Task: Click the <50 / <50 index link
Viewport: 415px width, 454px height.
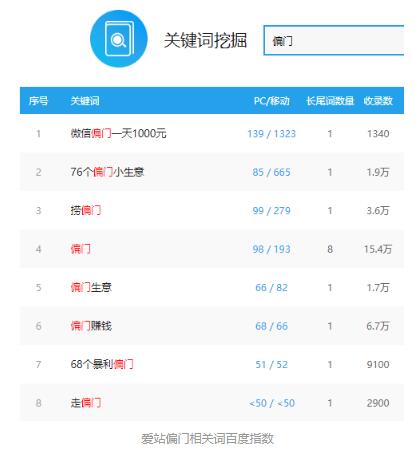Action: pyautogui.click(x=272, y=403)
